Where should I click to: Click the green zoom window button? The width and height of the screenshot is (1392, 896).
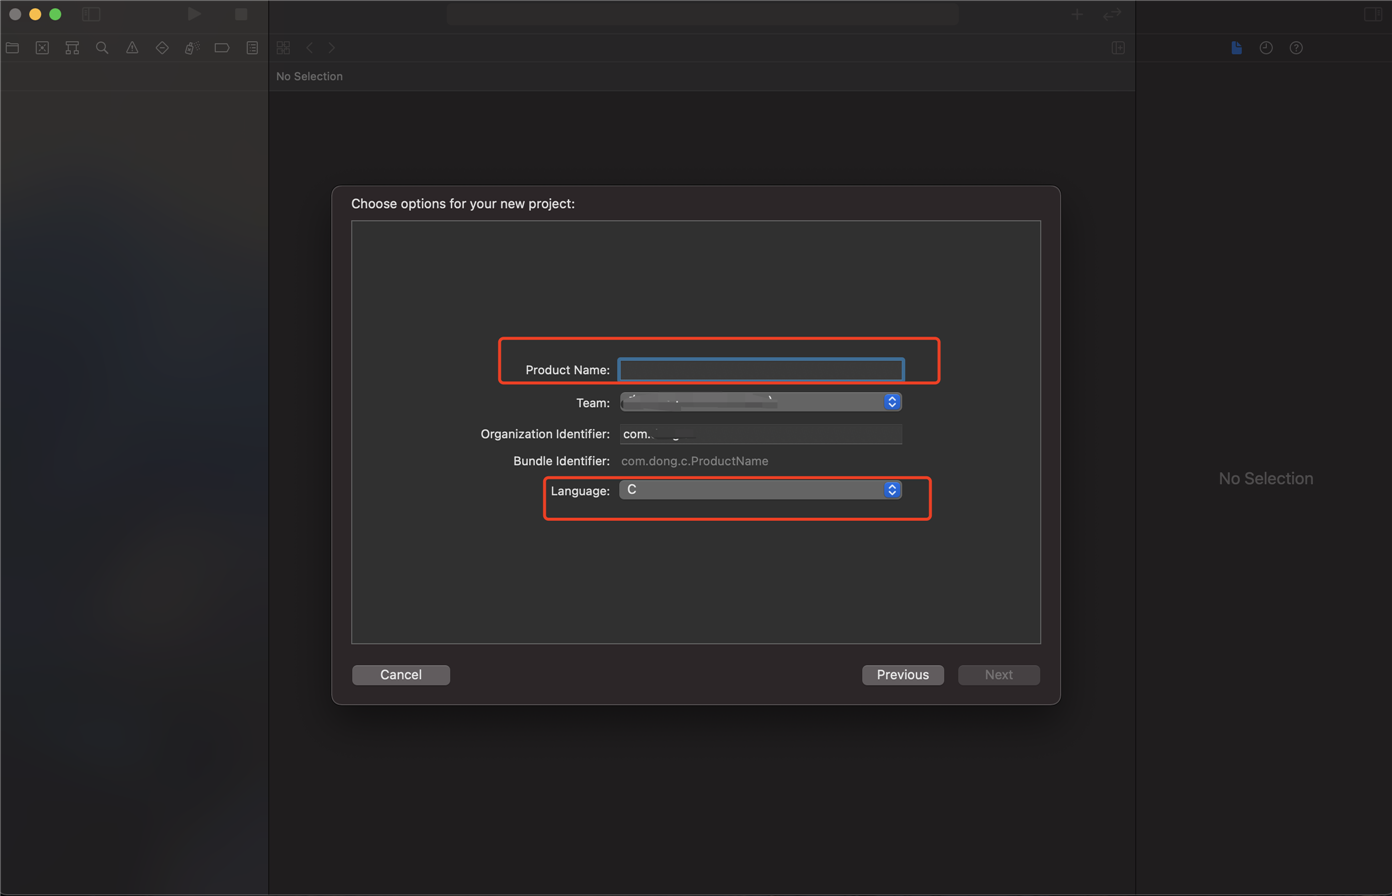click(55, 14)
